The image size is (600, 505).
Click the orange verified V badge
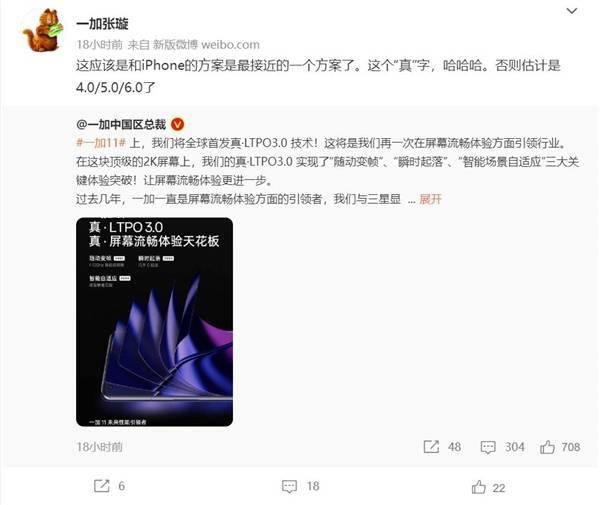click(x=178, y=124)
